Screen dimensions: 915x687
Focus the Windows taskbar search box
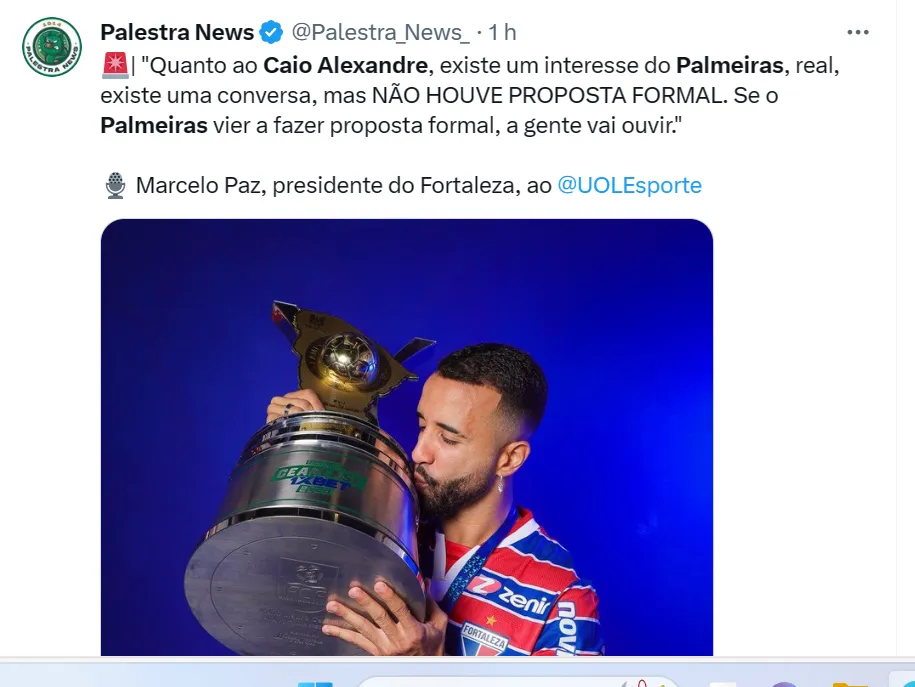click(516, 682)
